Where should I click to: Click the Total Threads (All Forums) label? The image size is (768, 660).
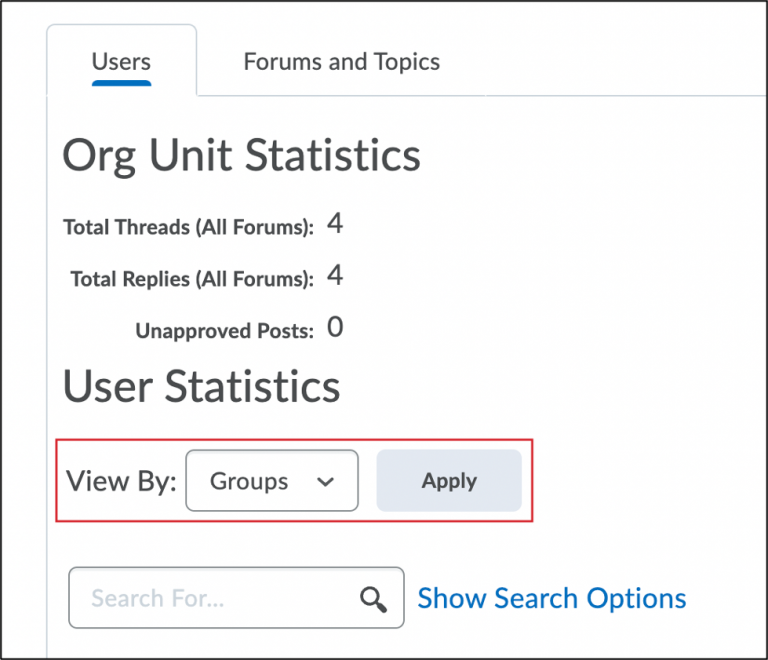tap(188, 227)
